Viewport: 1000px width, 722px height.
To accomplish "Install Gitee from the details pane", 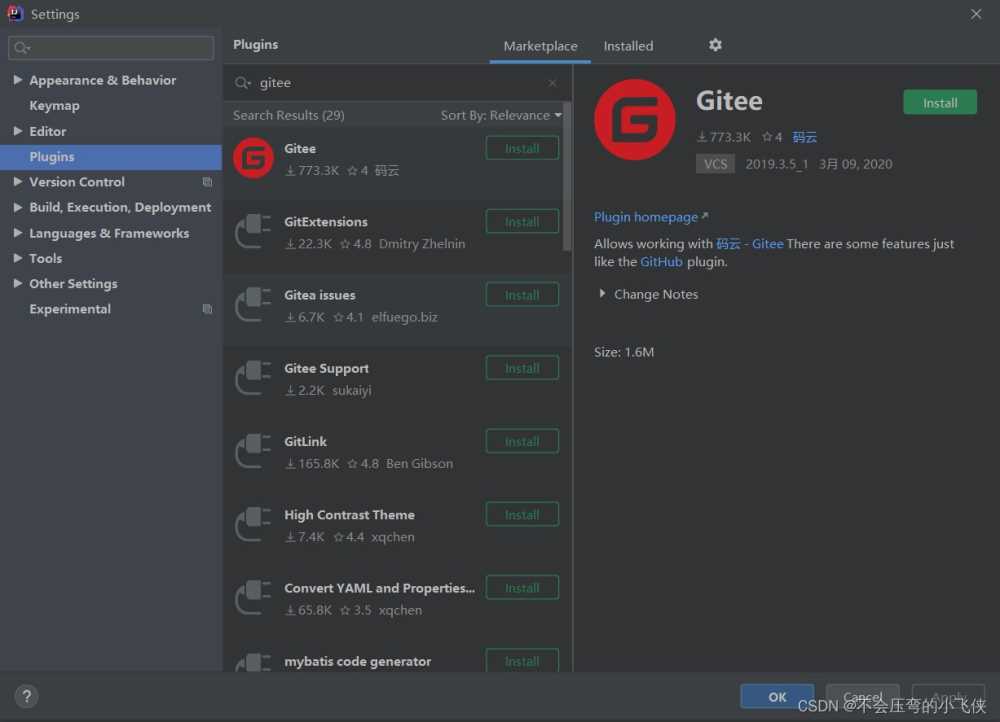I will [939, 103].
